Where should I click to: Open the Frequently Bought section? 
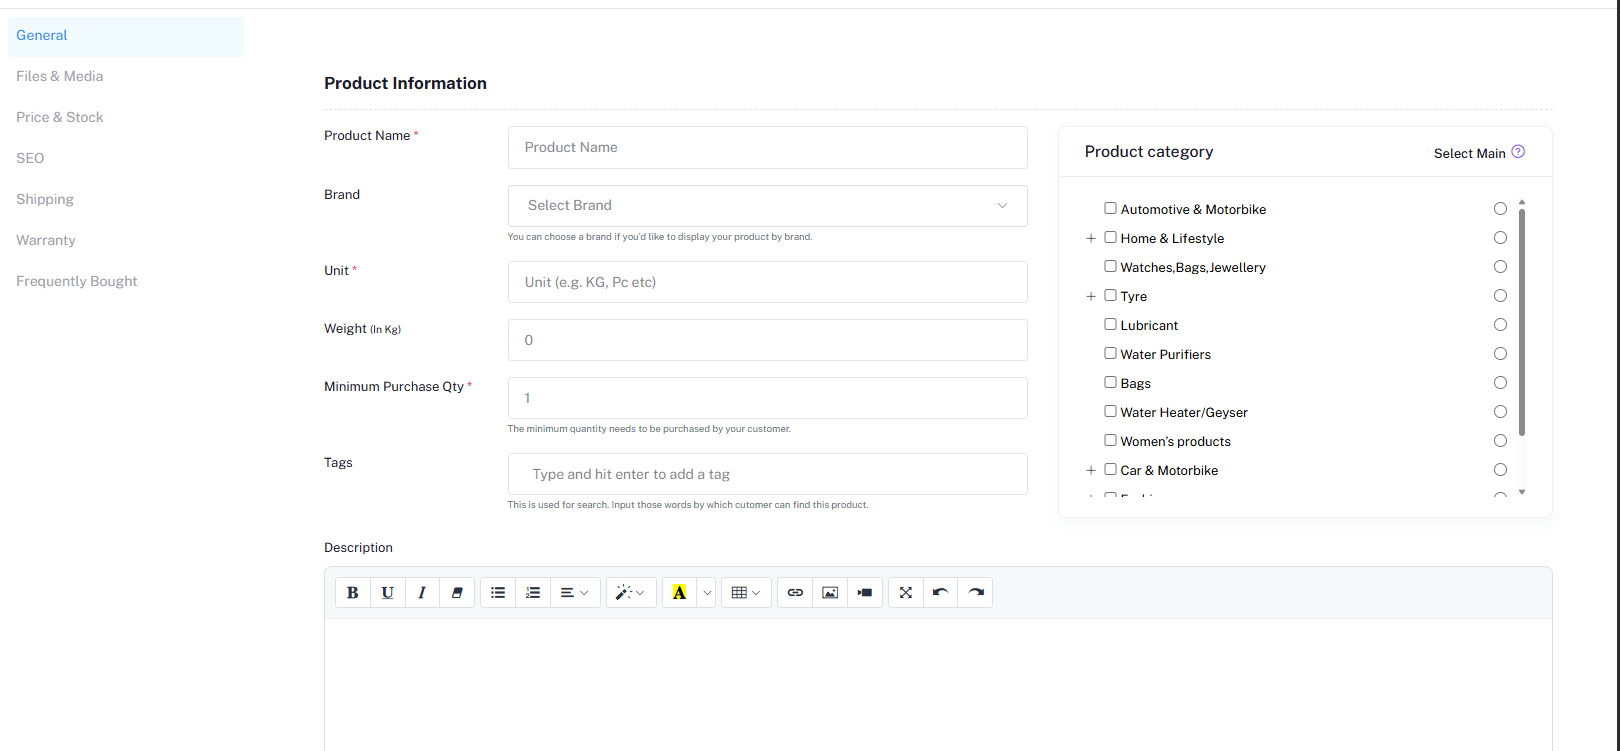point(76,281)
